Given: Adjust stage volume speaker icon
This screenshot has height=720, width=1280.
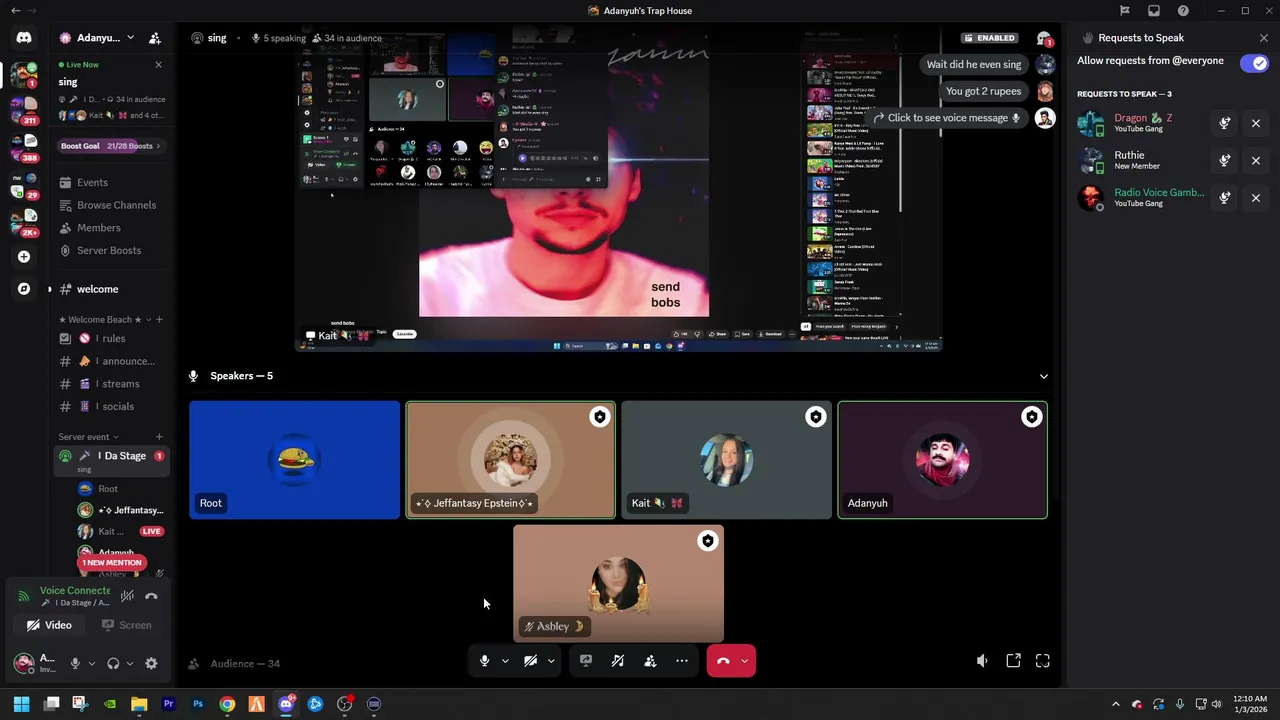Looking at the screenshot, I should click(982, 661).
